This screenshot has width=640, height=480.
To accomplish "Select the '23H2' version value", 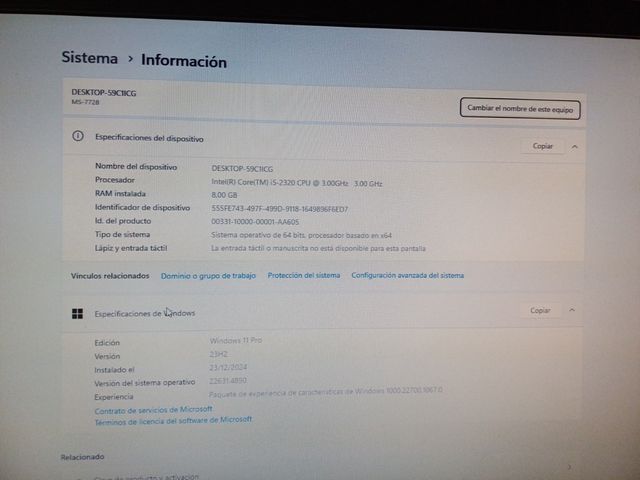I will click(x=218, y=354).
